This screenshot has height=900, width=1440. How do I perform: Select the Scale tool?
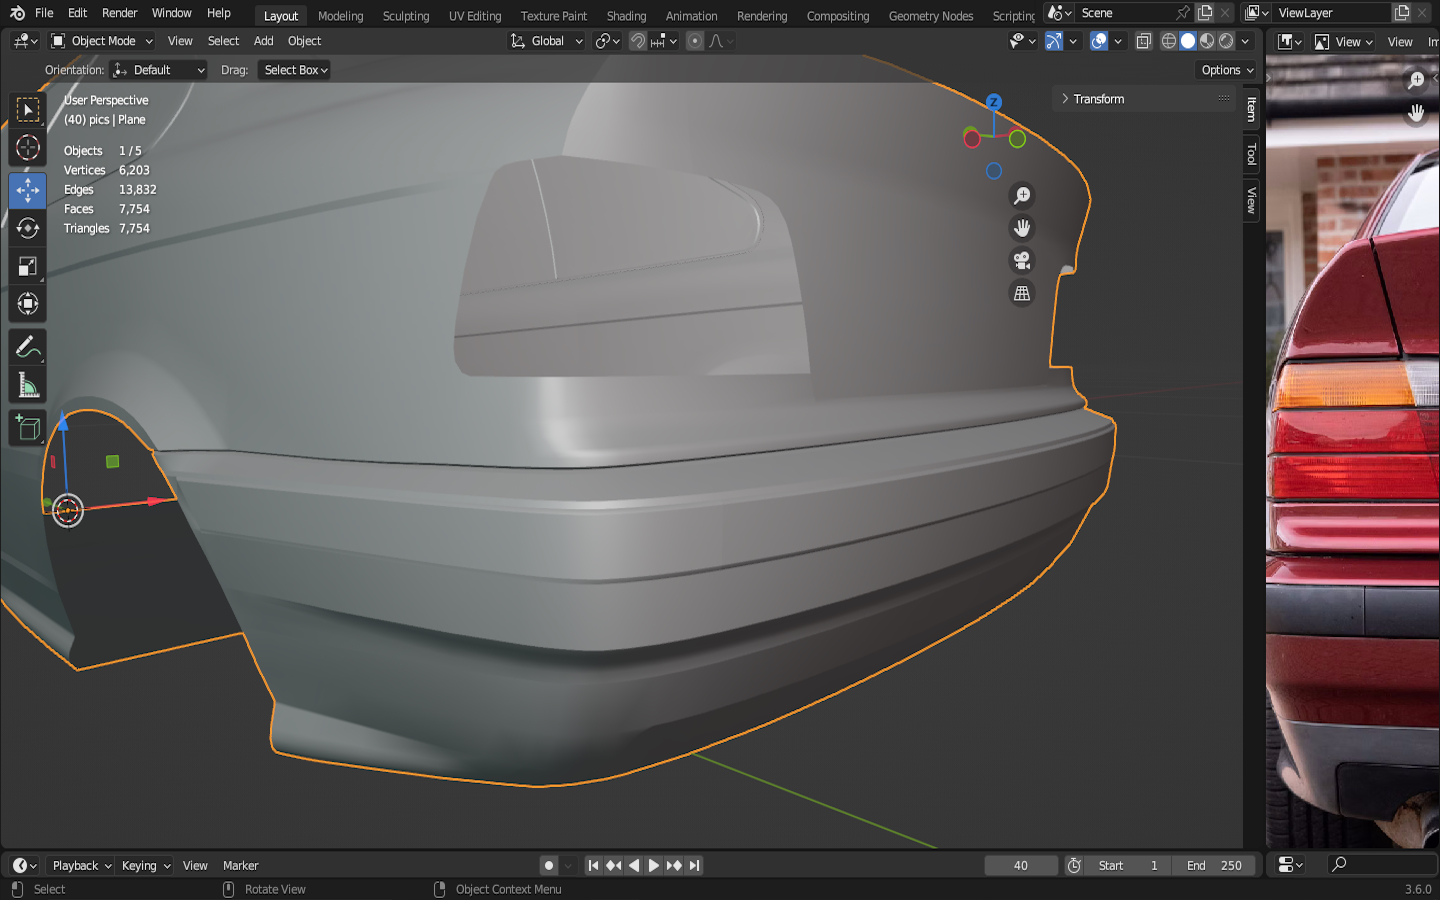(x=28, y=266)
